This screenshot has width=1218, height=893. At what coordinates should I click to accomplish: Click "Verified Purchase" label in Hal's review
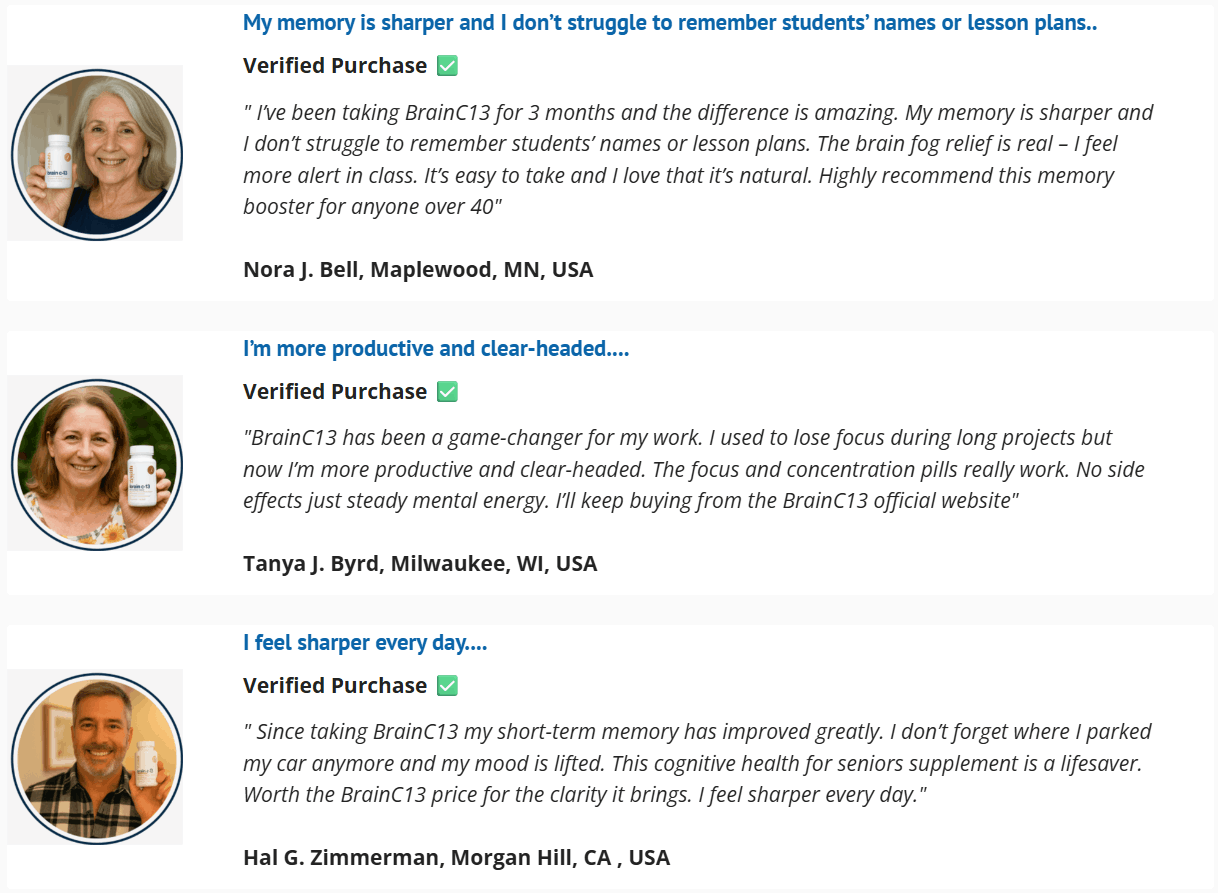pyautogui.click(x=335, y=686)
